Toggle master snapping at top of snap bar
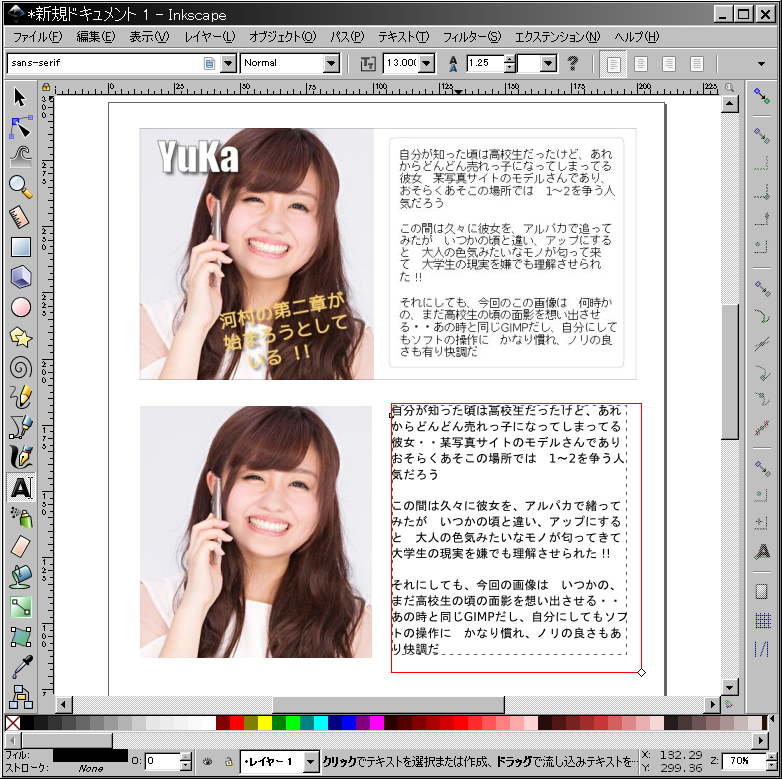This screenshot has height=779, width=782. [762, 96]
